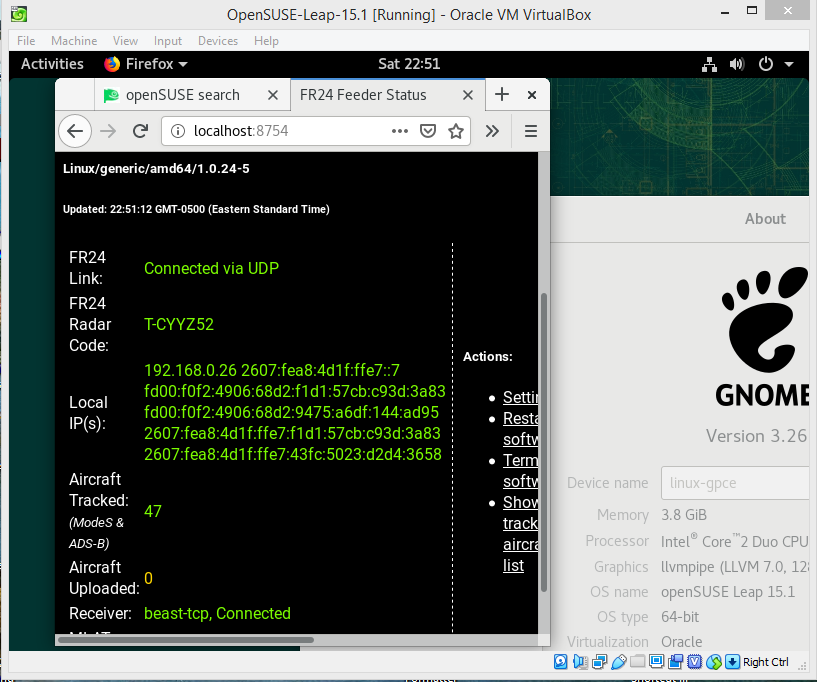The width and height of the screenshot is (817, 682).
Task: Open the VirtualBox Devices menu
Action: [x=218, y=41]
